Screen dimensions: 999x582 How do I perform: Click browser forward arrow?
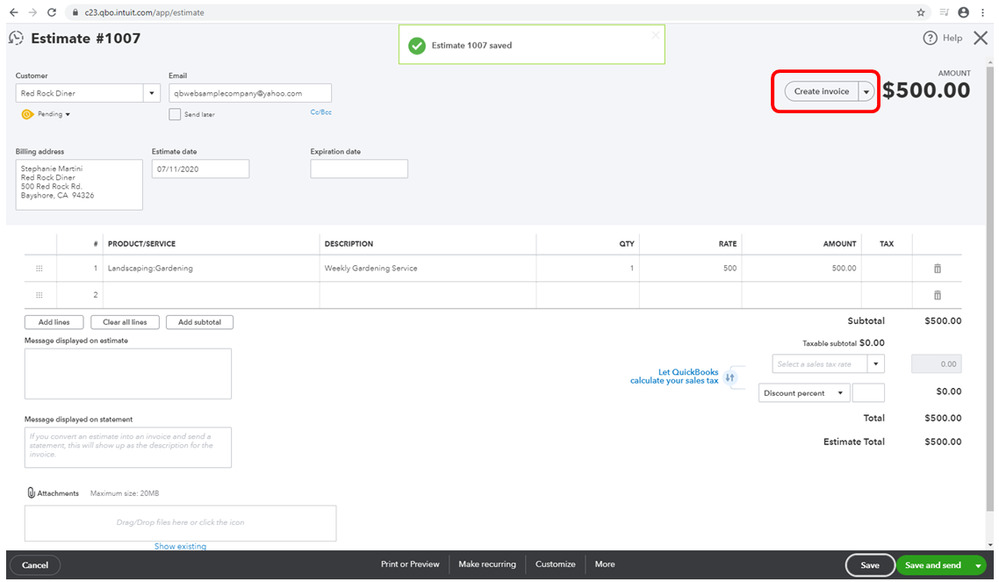(32, 12)
